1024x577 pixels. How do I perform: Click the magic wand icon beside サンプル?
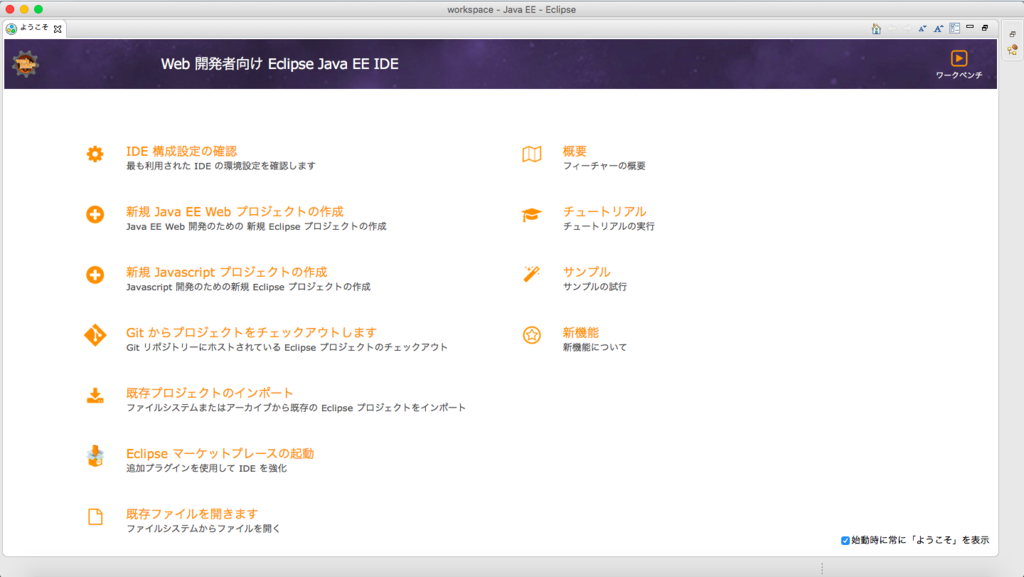(x=532, y=274)
